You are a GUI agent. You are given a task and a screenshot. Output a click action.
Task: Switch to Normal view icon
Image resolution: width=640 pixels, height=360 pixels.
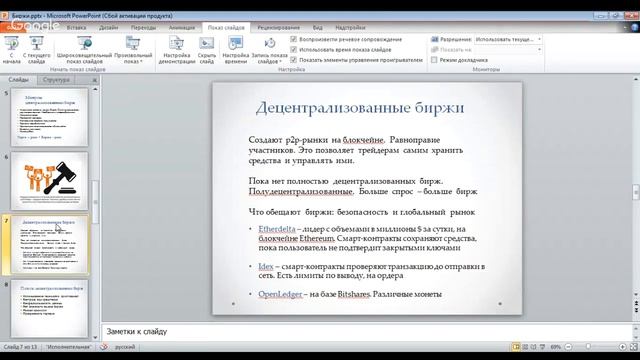click(516, 347)
